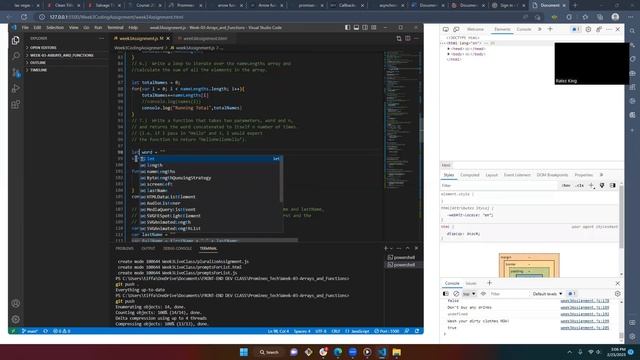Toggle device emulation icon in DevTools
The width and height of the screenshot is (640, 360).
[456, 29]
